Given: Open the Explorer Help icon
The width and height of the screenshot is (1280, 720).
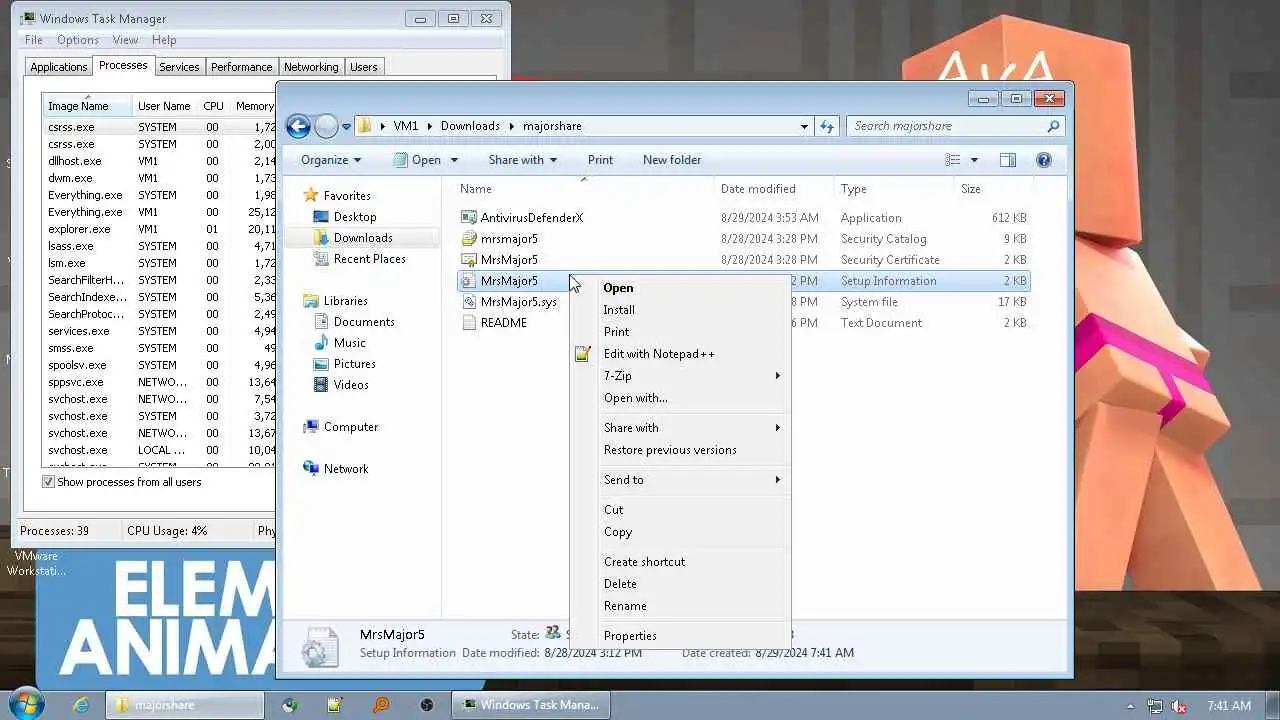Looking at the screenshot, I should pos(1044,160).
